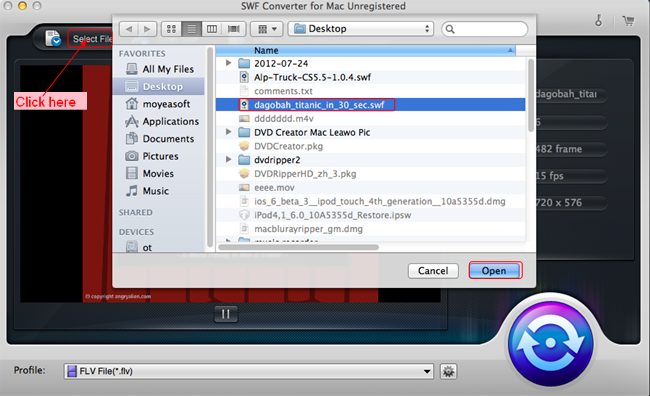Click the shopping cart purchase icon
650x396 pixels.
click(629, 21)
